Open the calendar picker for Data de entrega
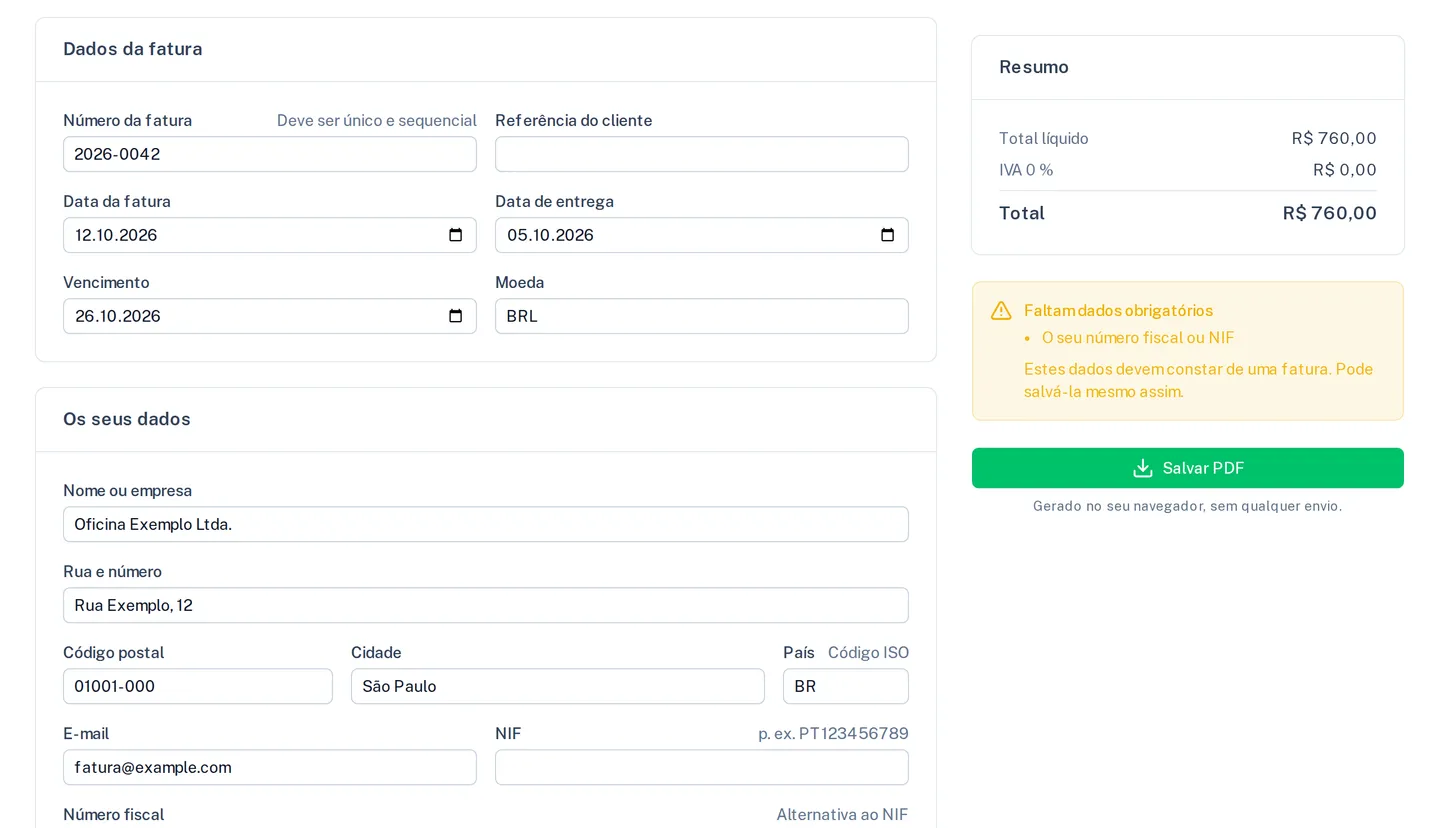The width and height of the screenshot is (1440, 828). 888,235
